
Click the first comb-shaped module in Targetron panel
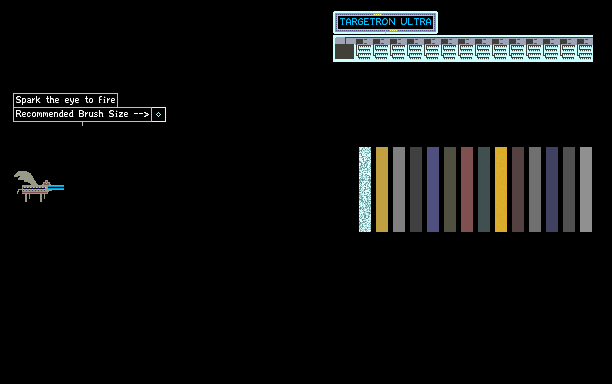[364, 49]
